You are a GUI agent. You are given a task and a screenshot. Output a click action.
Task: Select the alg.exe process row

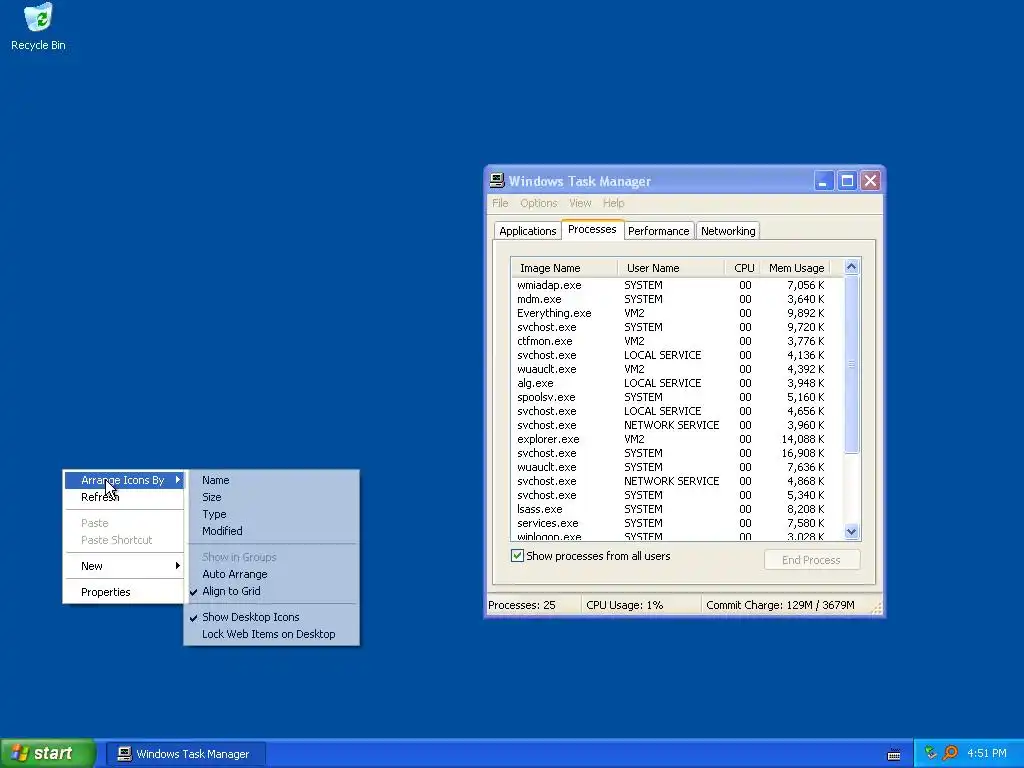click(x=677, y=383)
